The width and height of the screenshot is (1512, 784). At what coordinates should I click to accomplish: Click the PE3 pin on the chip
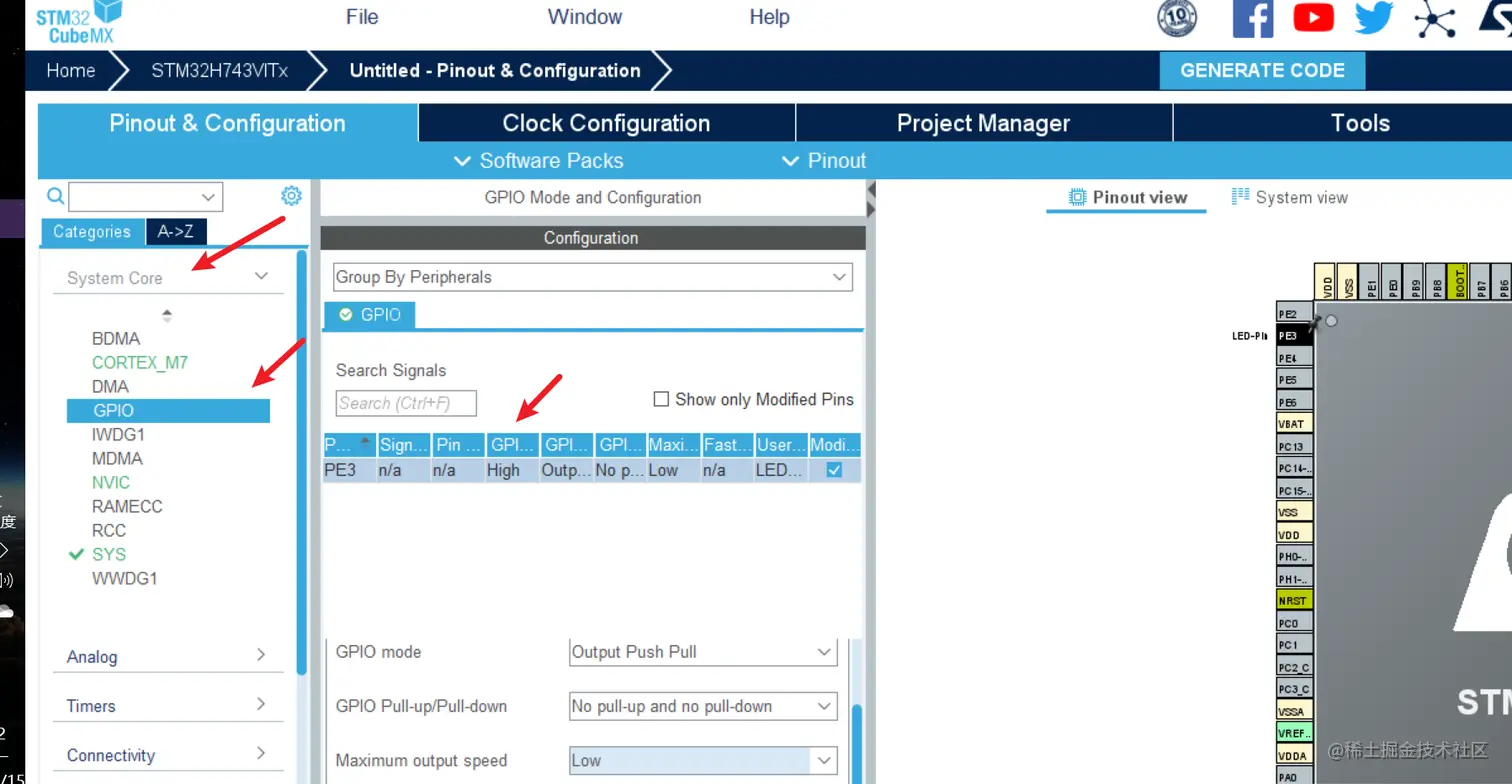(1294, 336)
